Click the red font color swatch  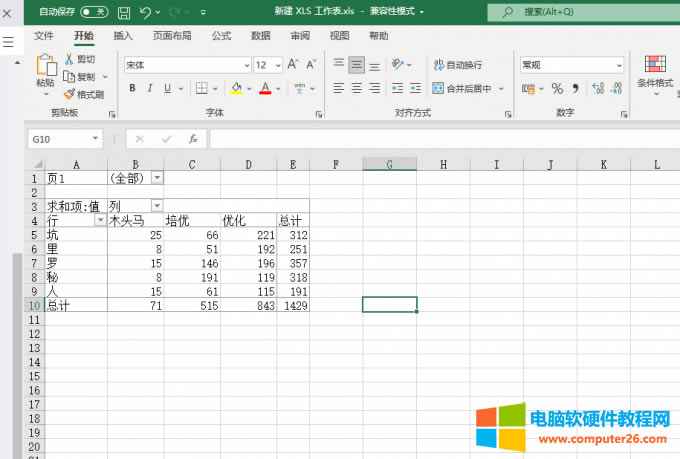coord(265,88)
